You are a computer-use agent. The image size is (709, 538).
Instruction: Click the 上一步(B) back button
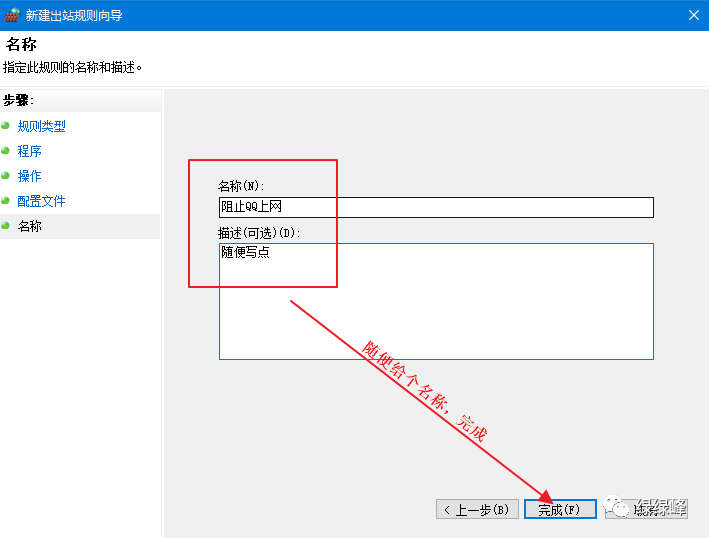477,510
